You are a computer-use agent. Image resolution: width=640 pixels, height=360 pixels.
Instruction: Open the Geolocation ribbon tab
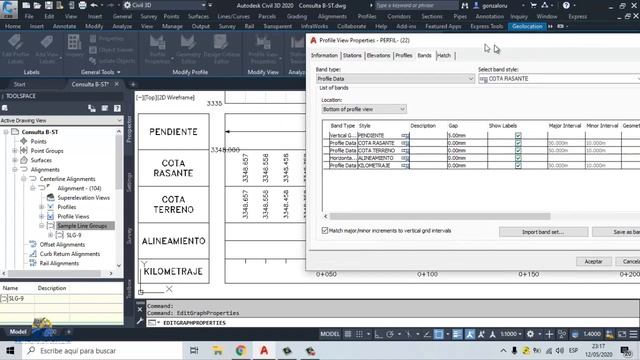[527, 27]
